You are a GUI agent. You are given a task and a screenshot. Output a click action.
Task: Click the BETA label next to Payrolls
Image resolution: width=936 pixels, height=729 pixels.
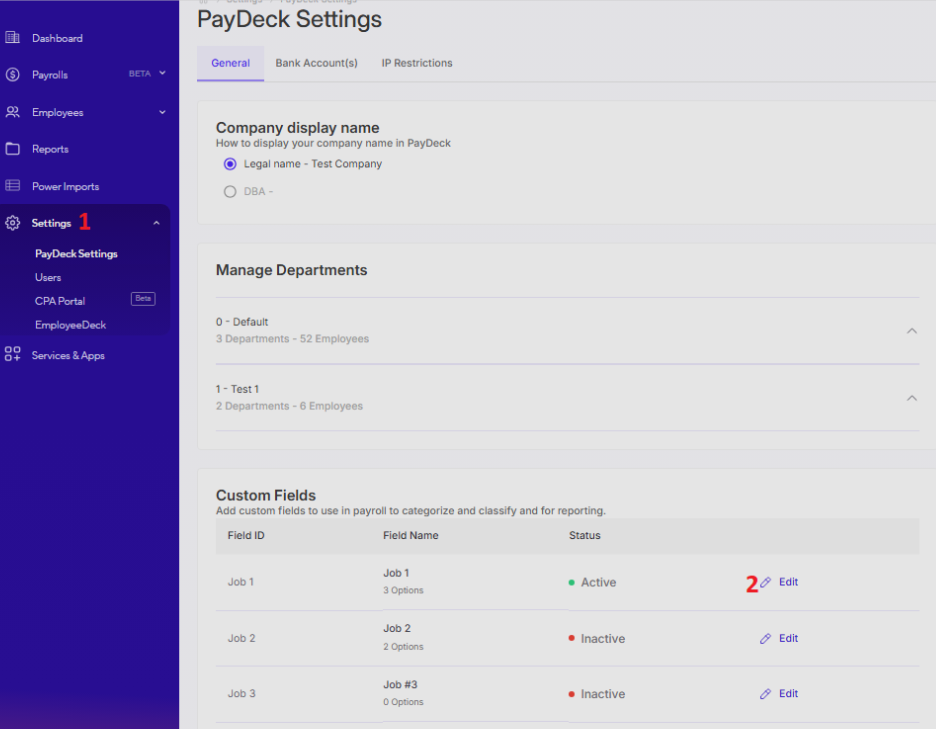pyautogui.click(x=140, y=73)
